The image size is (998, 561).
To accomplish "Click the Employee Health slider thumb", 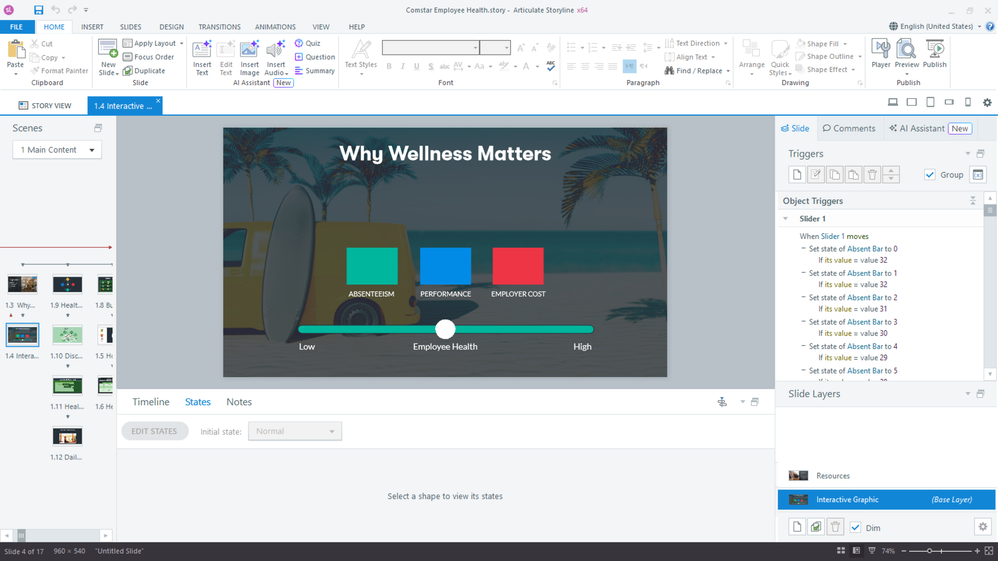I will click(445, 329).
